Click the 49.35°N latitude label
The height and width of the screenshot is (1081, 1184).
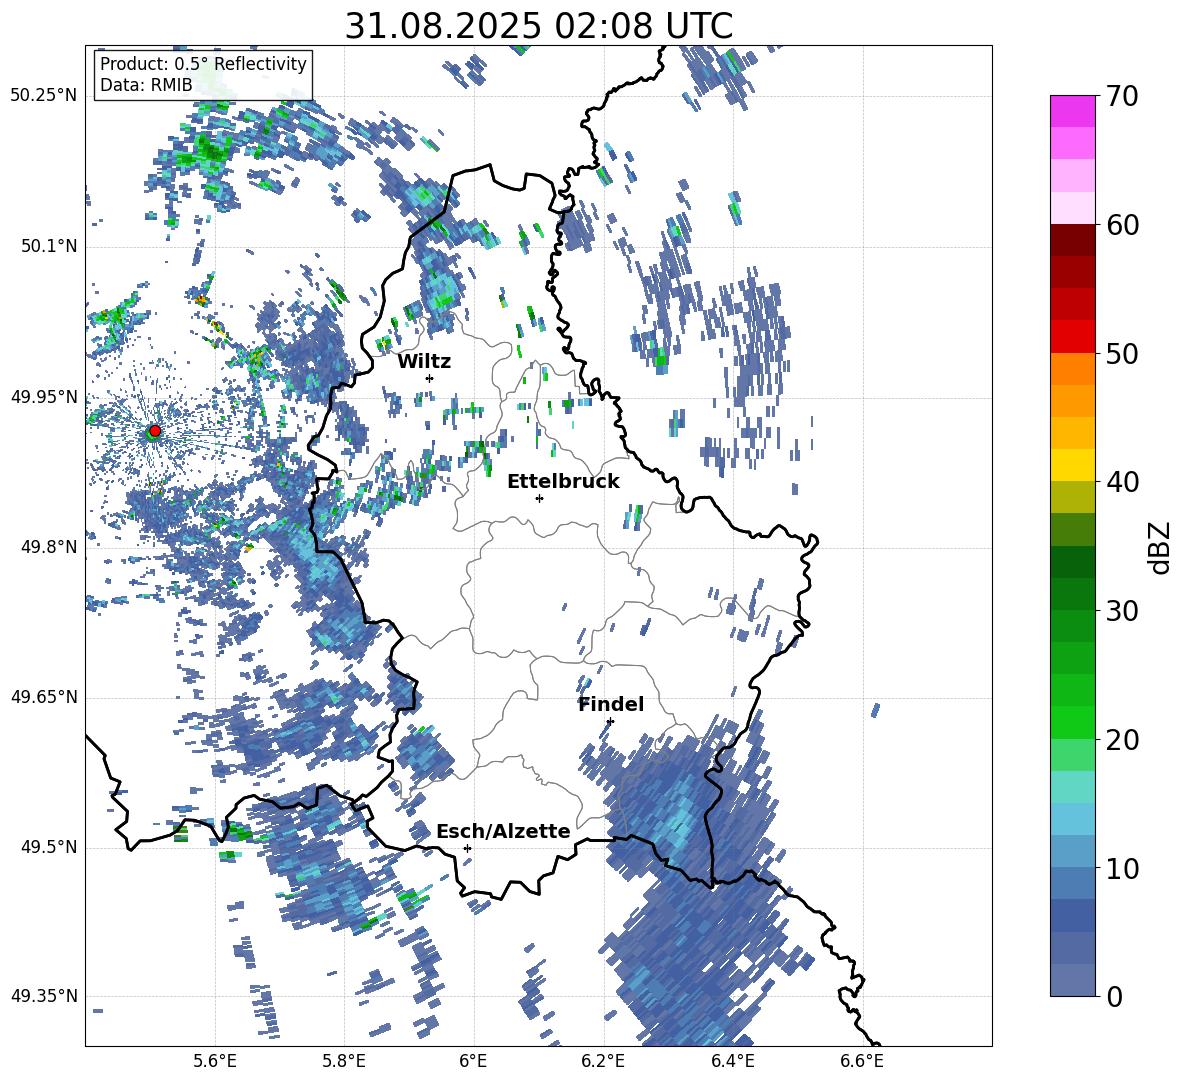[44, 996]
